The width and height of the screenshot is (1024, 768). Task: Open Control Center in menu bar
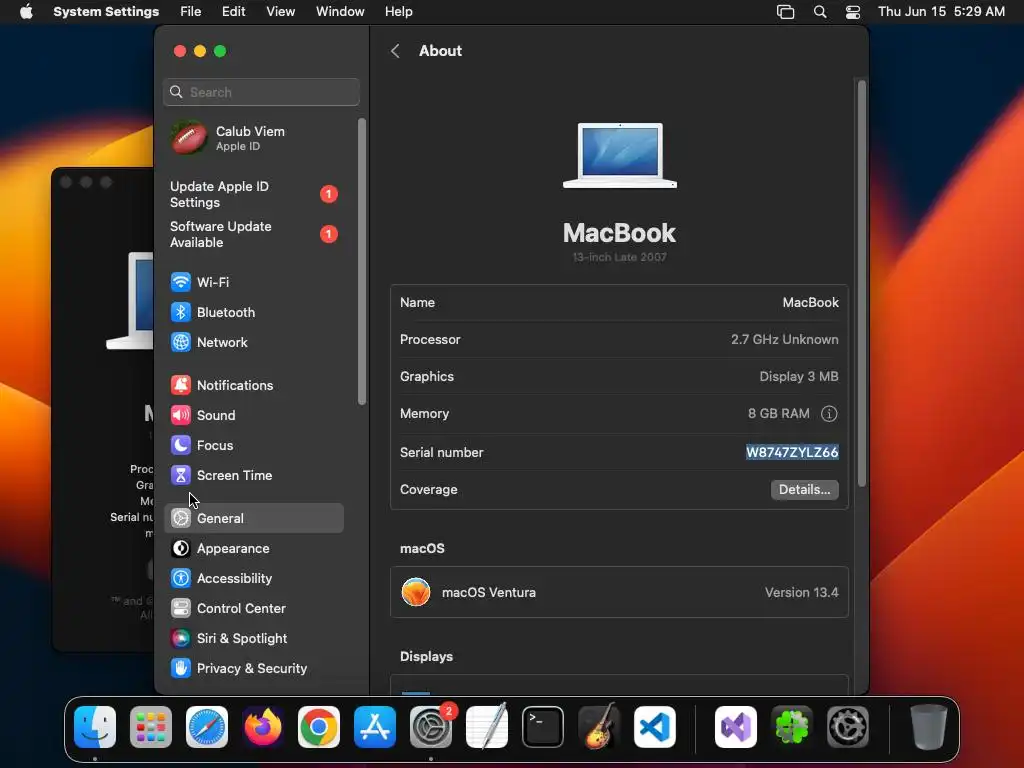(853, 12)
